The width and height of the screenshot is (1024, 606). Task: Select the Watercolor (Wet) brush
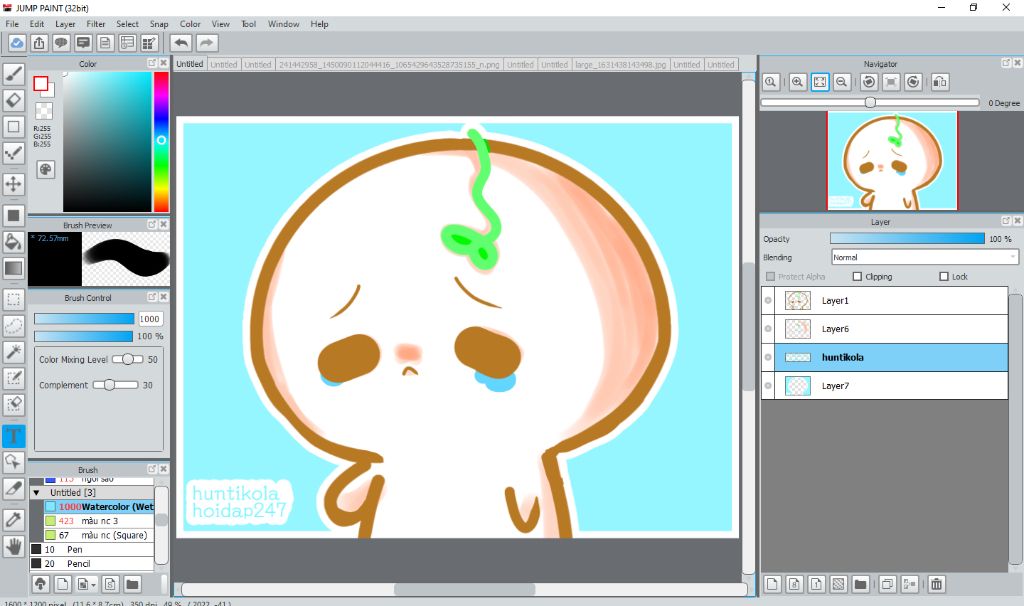pyautogui.click(x=99, y=507)
